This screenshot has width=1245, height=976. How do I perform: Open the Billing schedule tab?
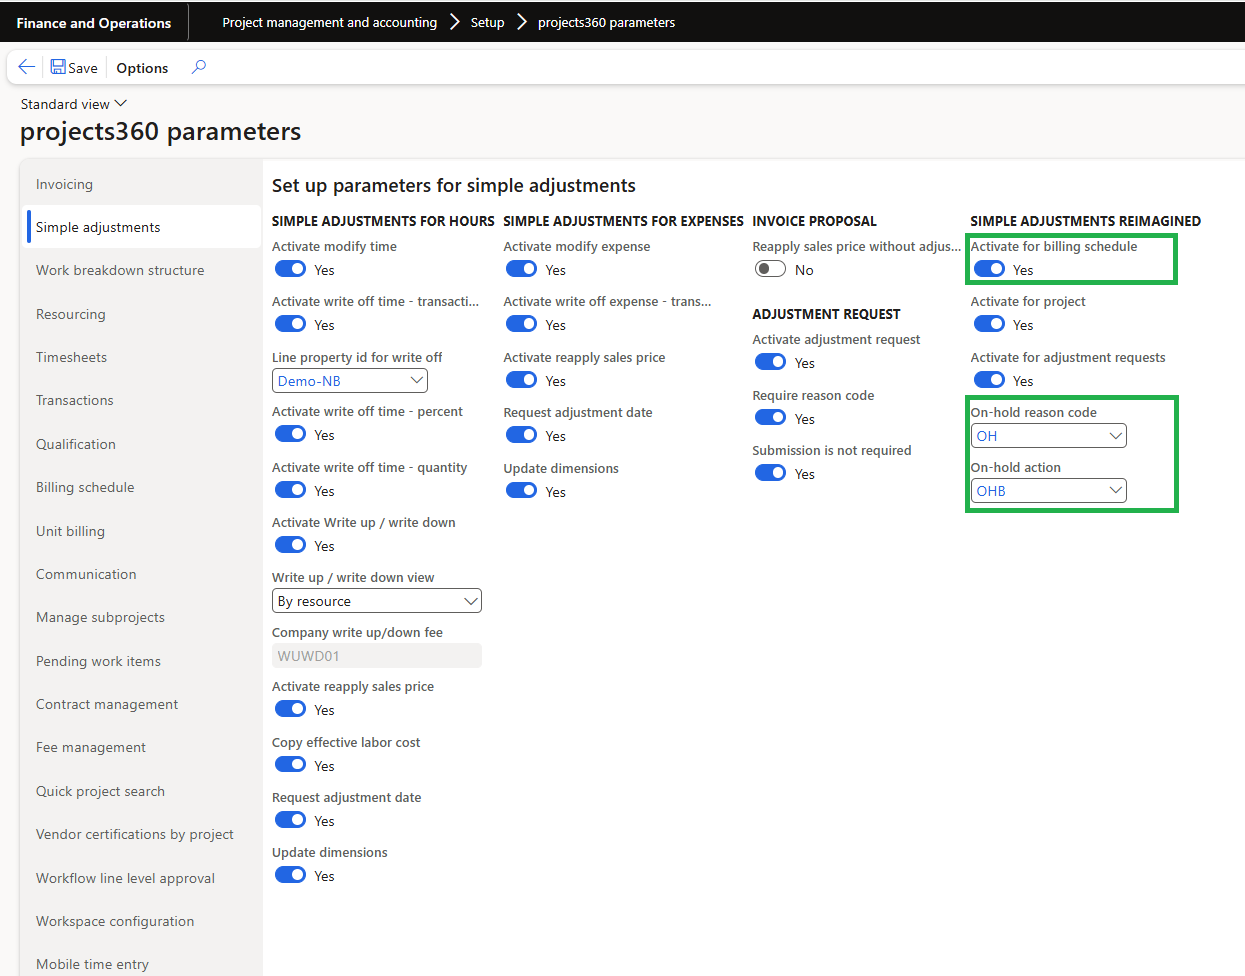click(x=85, y=487)
